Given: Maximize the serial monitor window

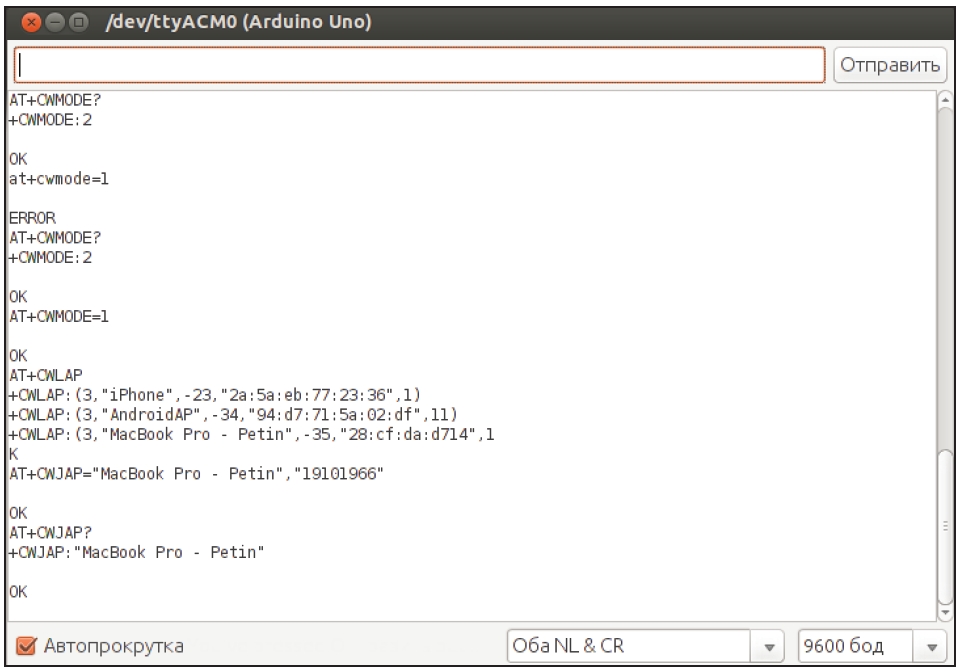Looking at the screenshot, I should [x=78, y=23].
